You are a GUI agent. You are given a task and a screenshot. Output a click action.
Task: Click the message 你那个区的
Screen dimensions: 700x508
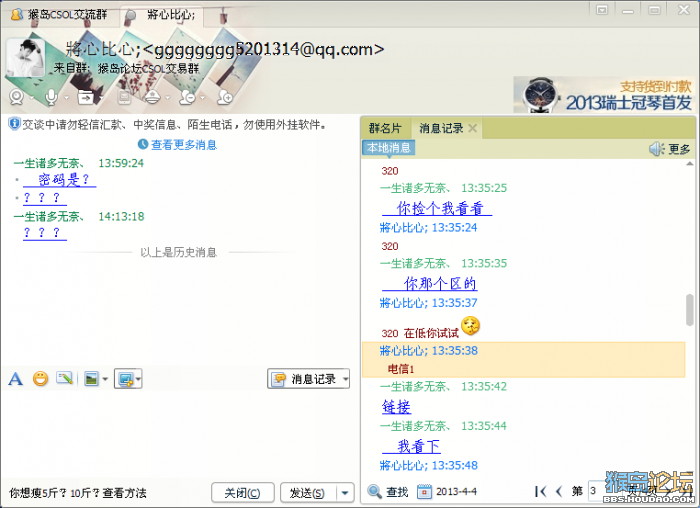pos(430,284)
